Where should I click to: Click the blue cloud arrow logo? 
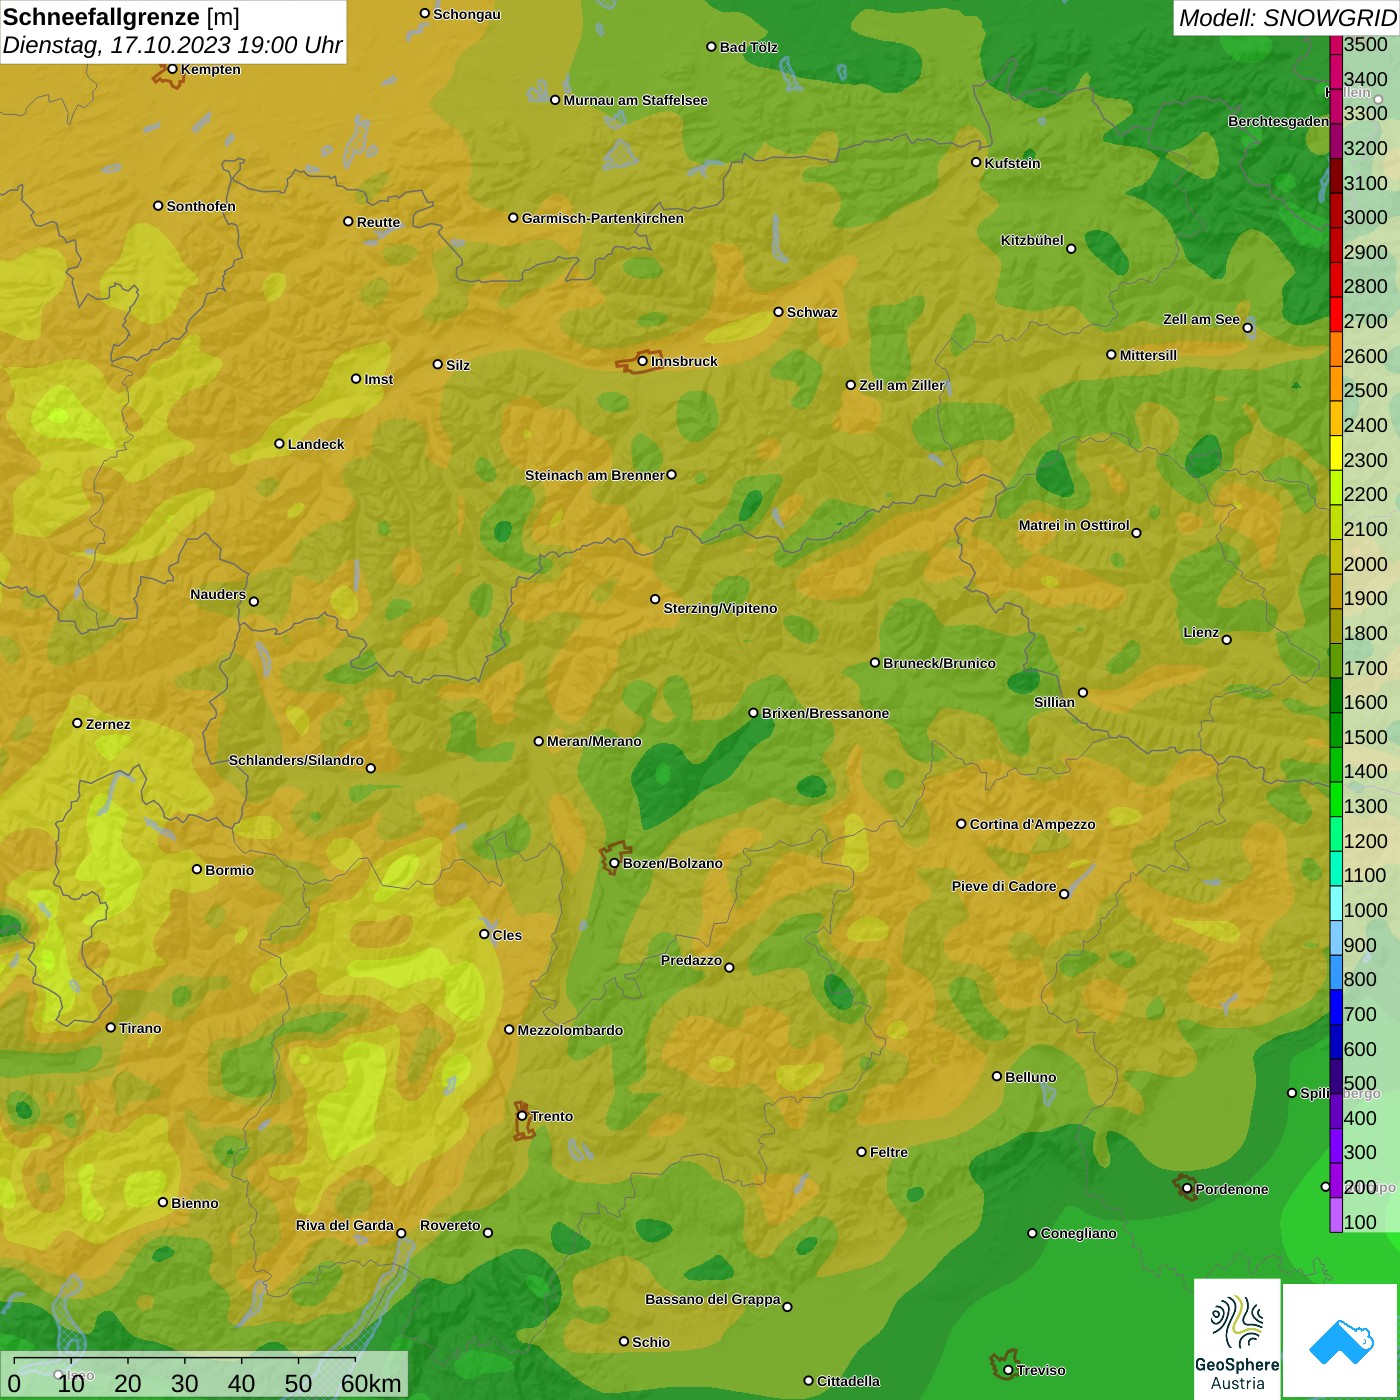pyautogui.click(x=1341, y=1341)
